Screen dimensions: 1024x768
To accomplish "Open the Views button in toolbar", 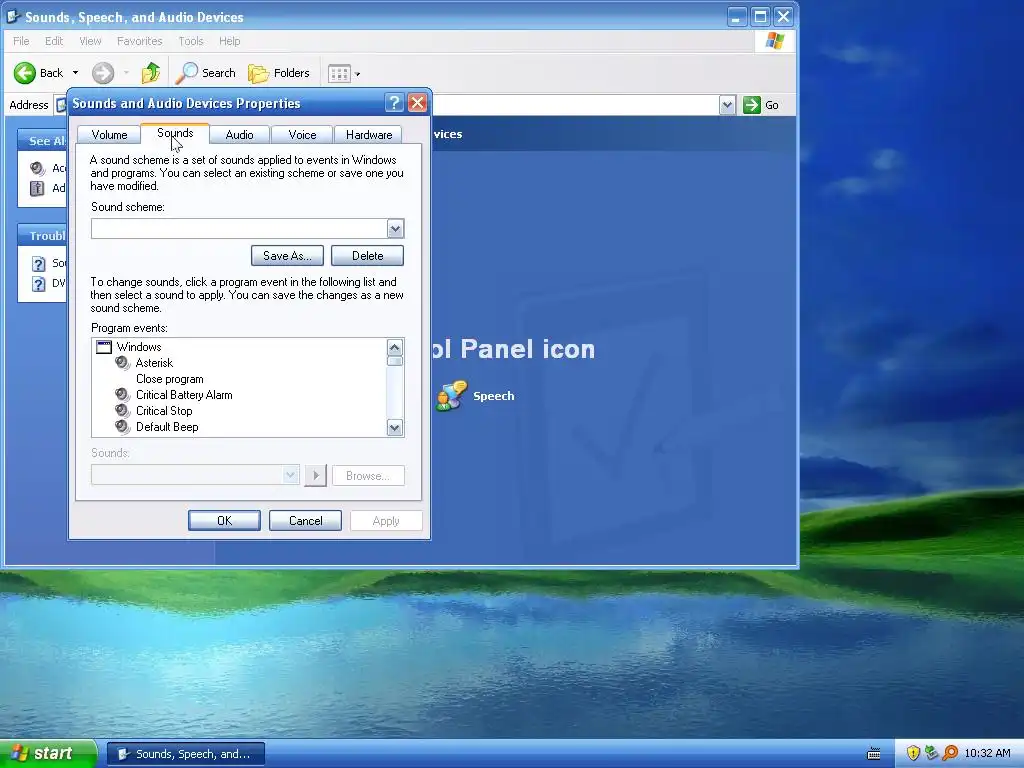I will point(344,74).
